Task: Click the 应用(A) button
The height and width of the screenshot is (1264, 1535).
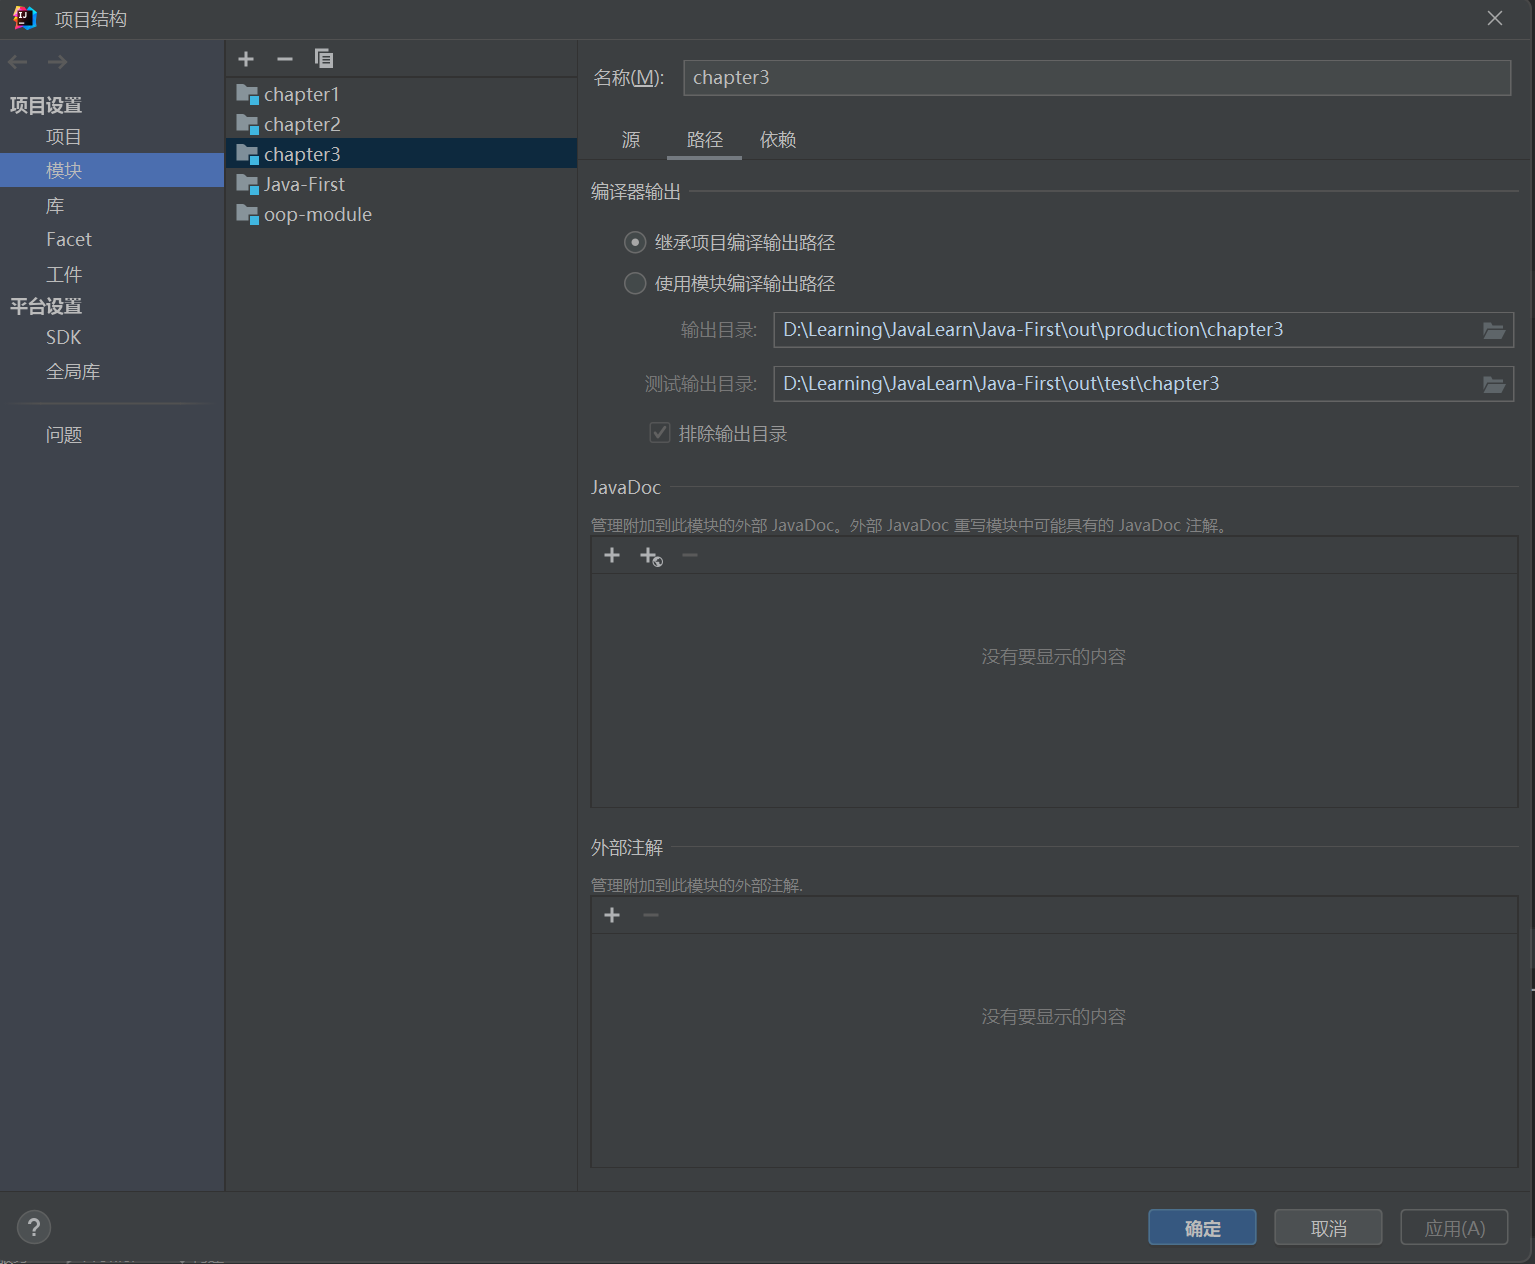Action: point(1454,1227)
